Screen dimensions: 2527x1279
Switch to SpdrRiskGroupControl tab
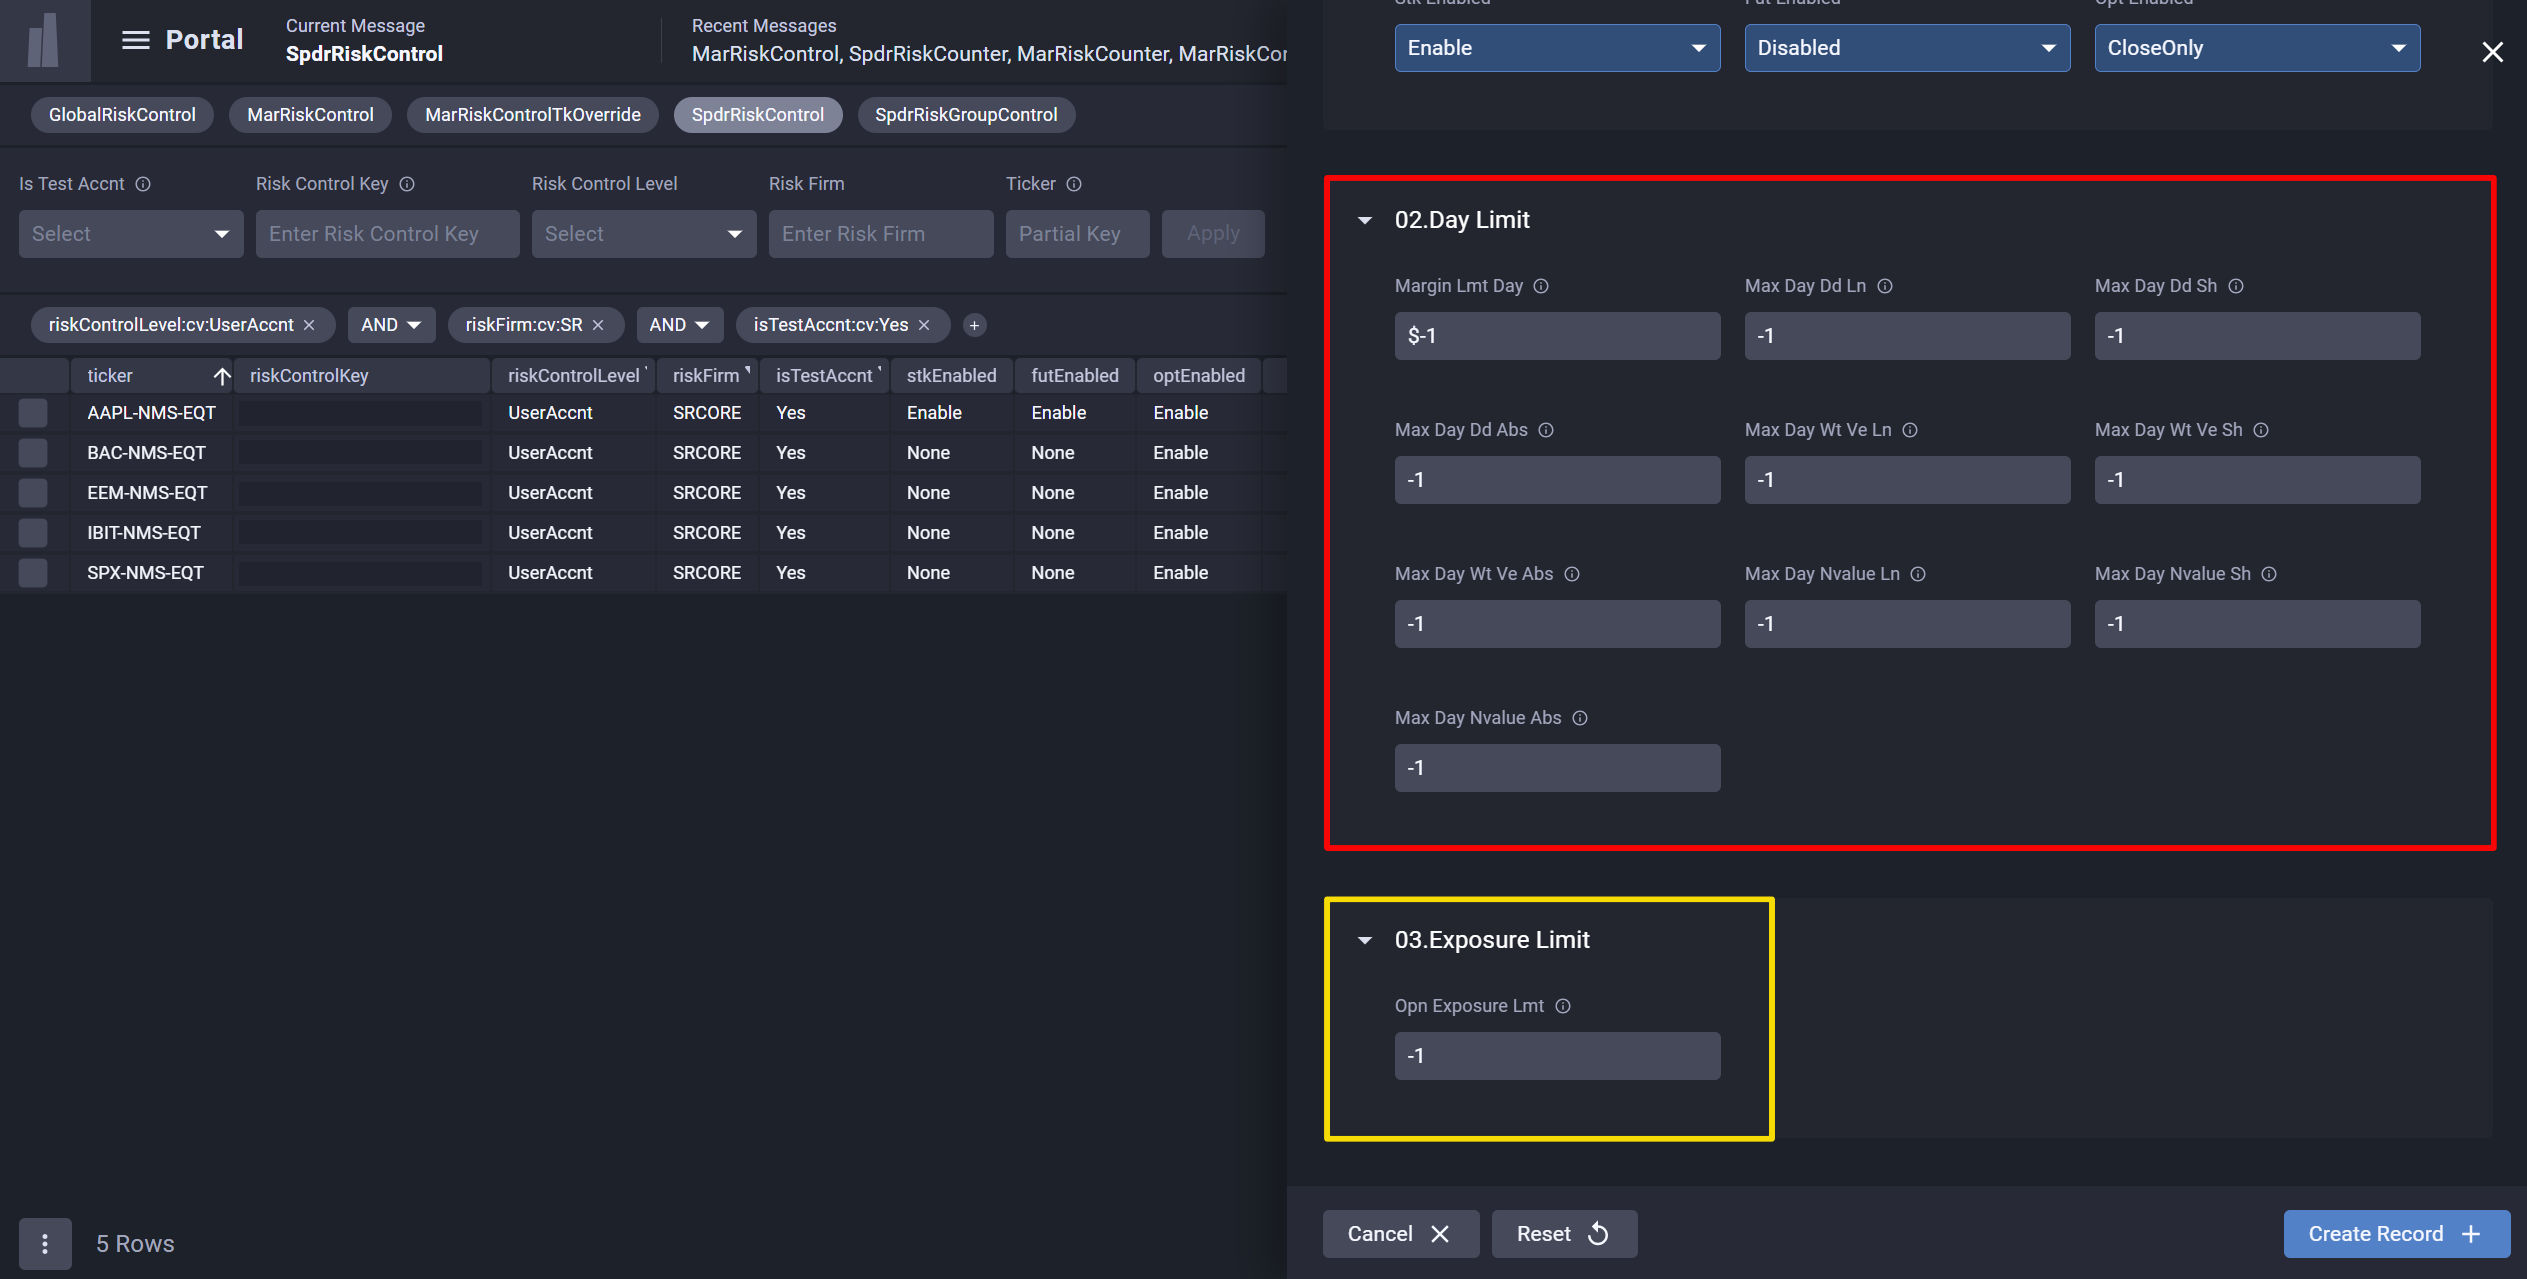point(965,115)
